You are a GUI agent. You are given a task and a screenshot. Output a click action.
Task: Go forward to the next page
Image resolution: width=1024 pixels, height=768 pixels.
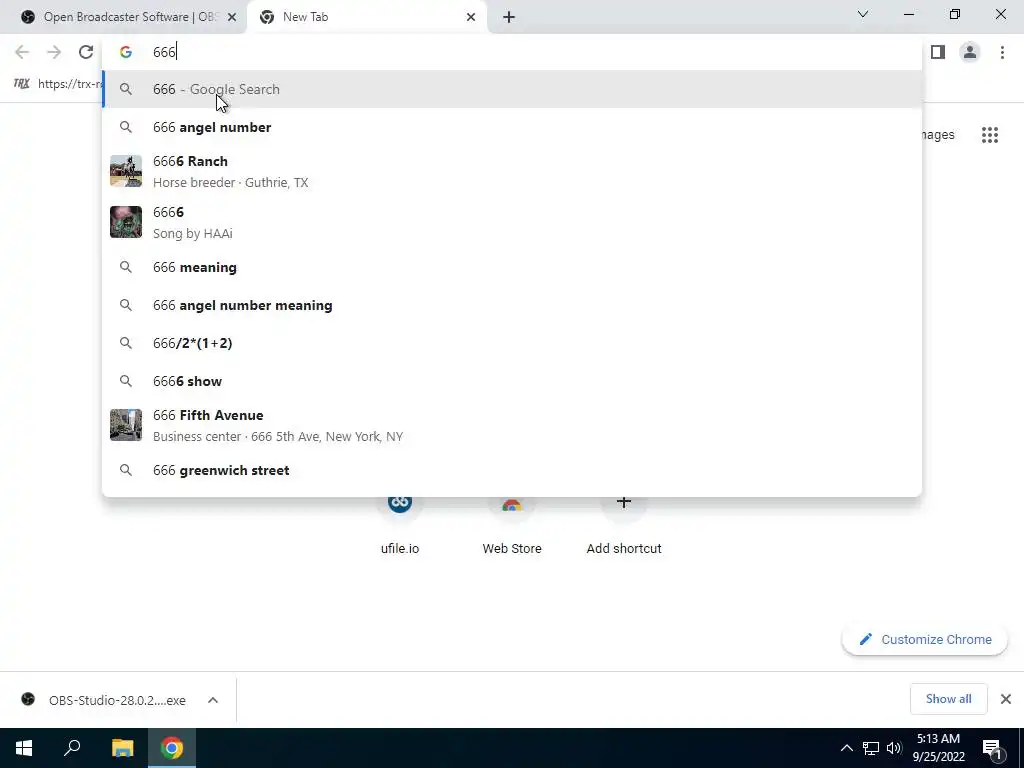[54, 52]
